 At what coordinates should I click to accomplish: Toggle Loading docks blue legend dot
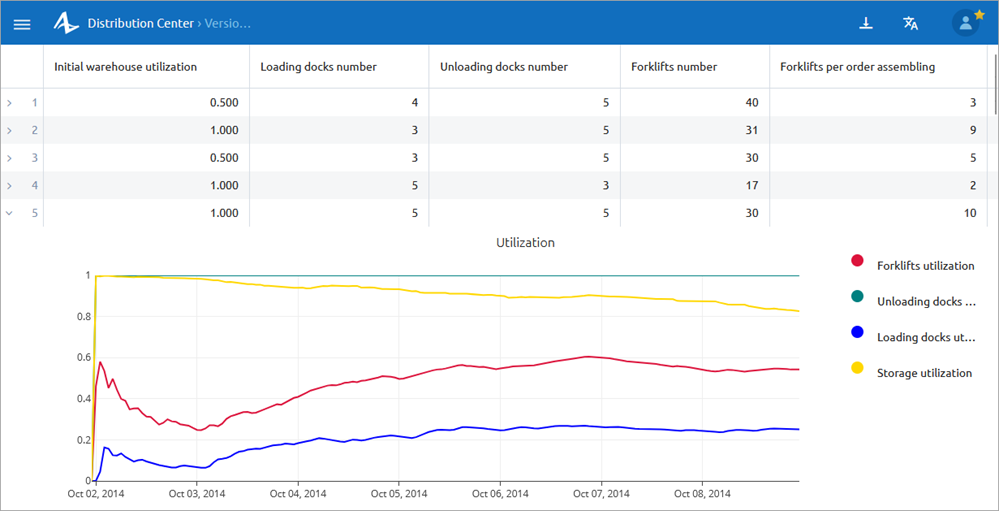point(857,332)
